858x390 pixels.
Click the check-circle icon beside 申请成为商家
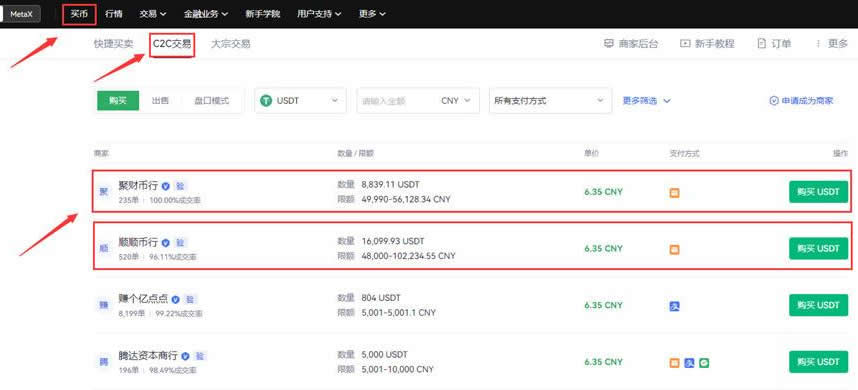[x=774, y=101]
